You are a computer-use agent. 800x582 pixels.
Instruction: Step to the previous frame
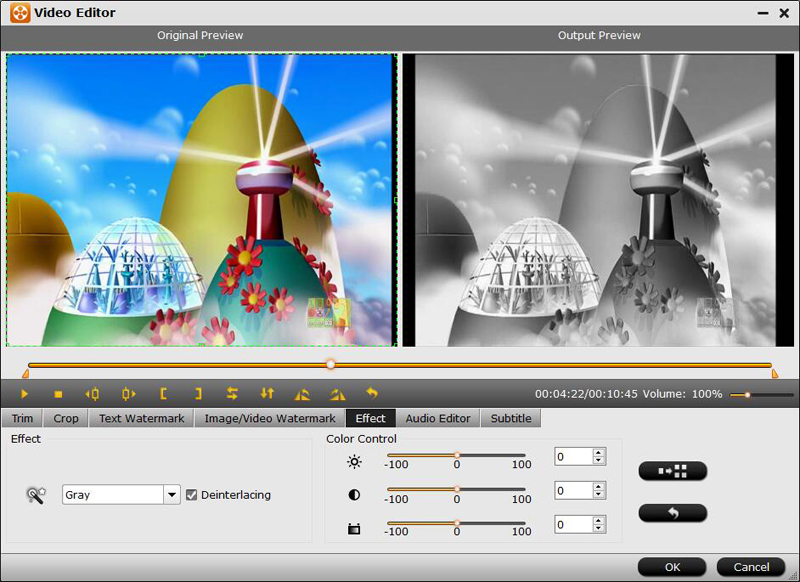pos(93,394)
